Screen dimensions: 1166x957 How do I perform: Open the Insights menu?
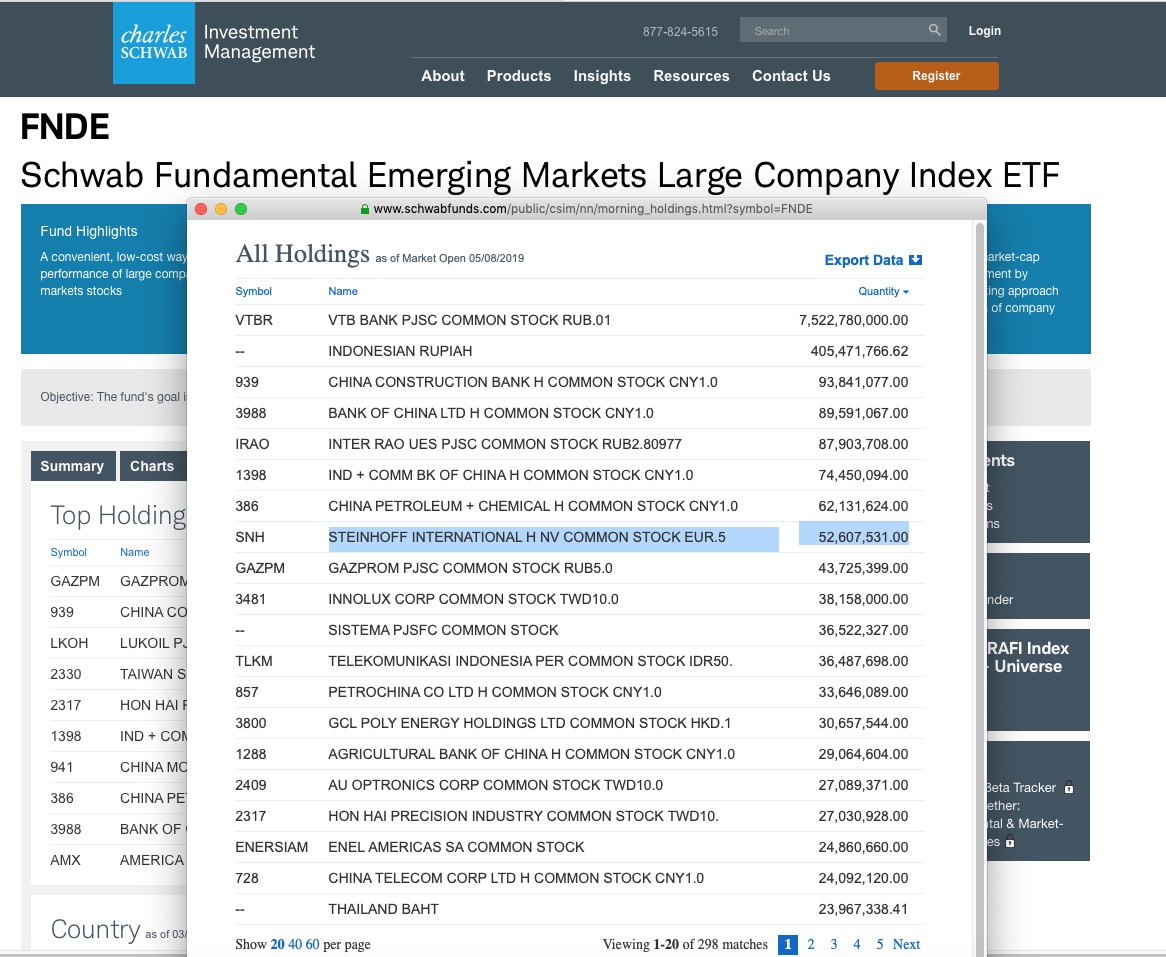point(602,76)
